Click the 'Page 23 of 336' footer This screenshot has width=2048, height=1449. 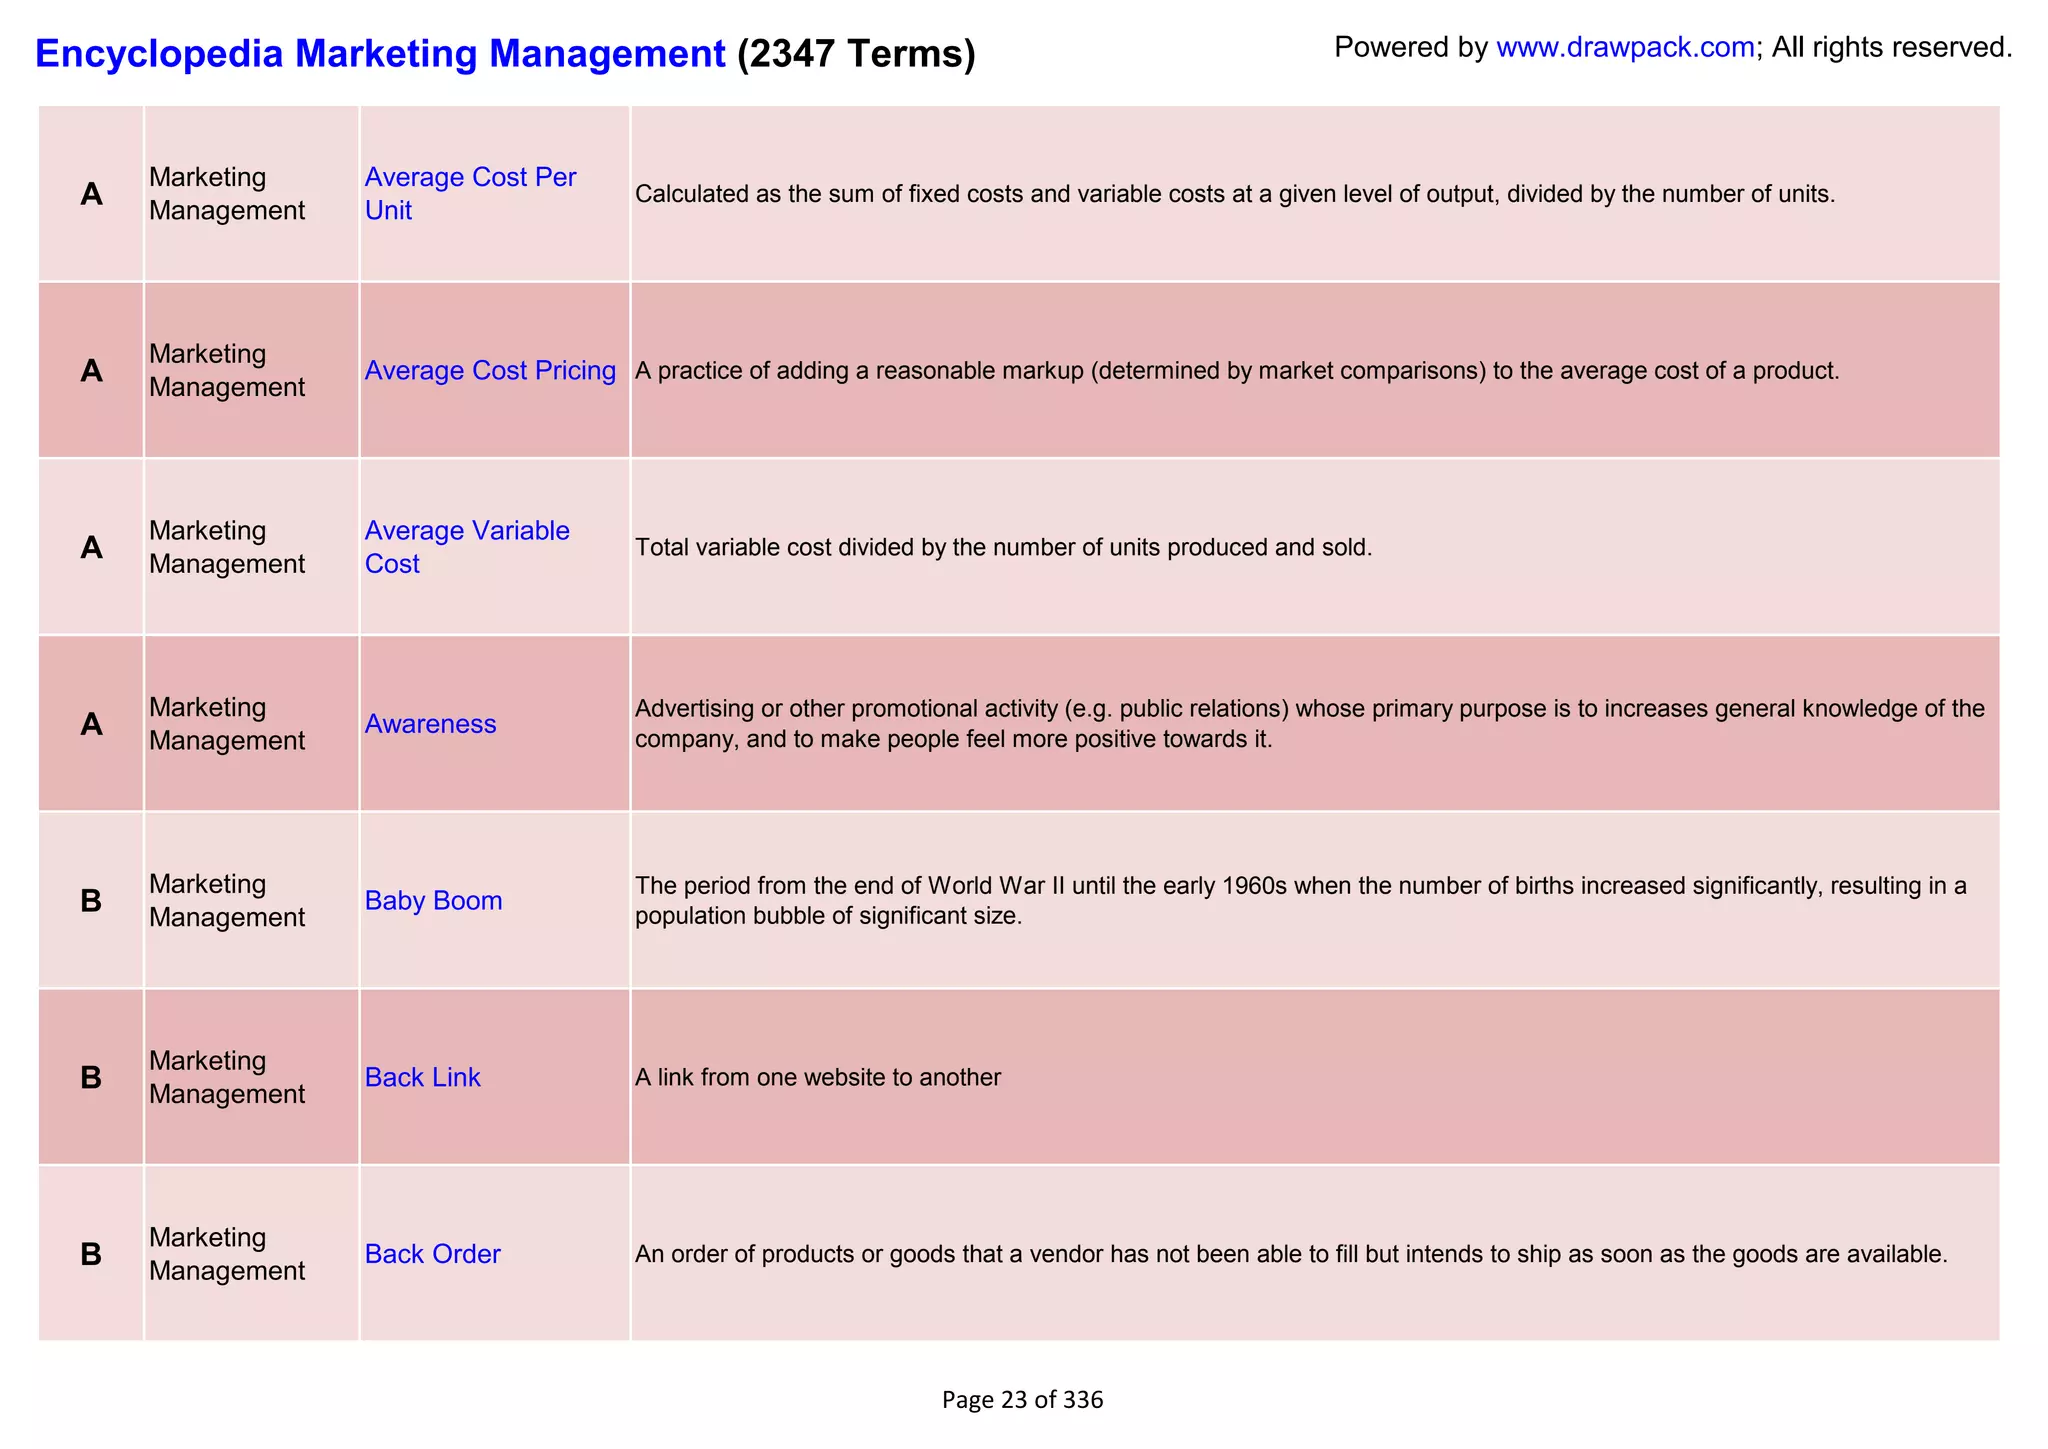1023,1399
